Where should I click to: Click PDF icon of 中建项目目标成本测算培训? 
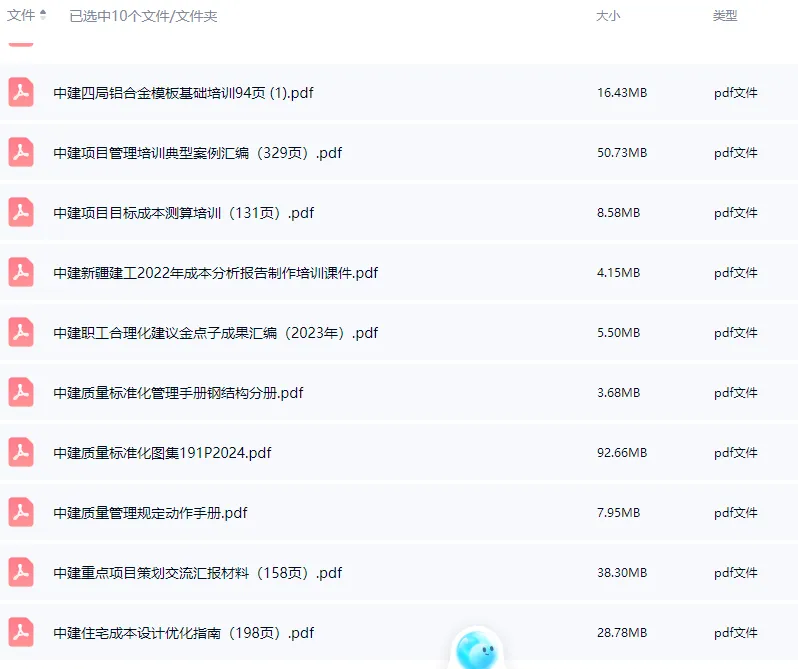tap(21, 212)
